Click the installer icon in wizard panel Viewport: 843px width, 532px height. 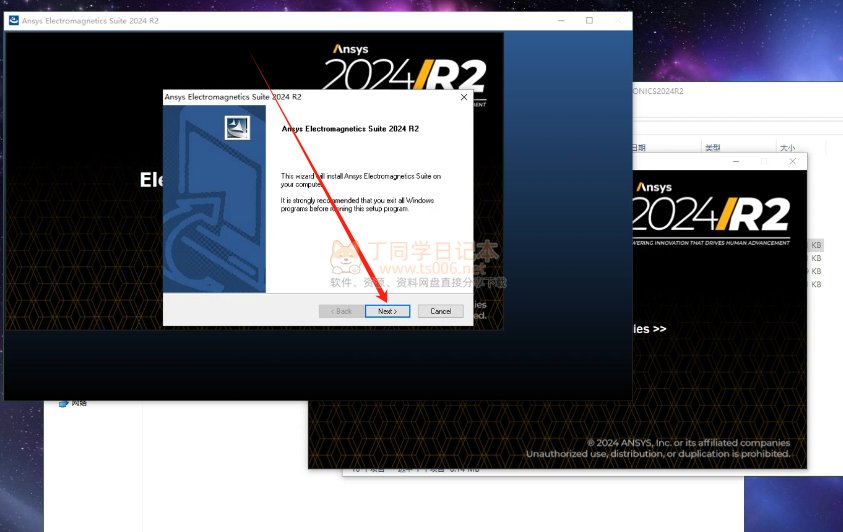(x=237, y=128)
